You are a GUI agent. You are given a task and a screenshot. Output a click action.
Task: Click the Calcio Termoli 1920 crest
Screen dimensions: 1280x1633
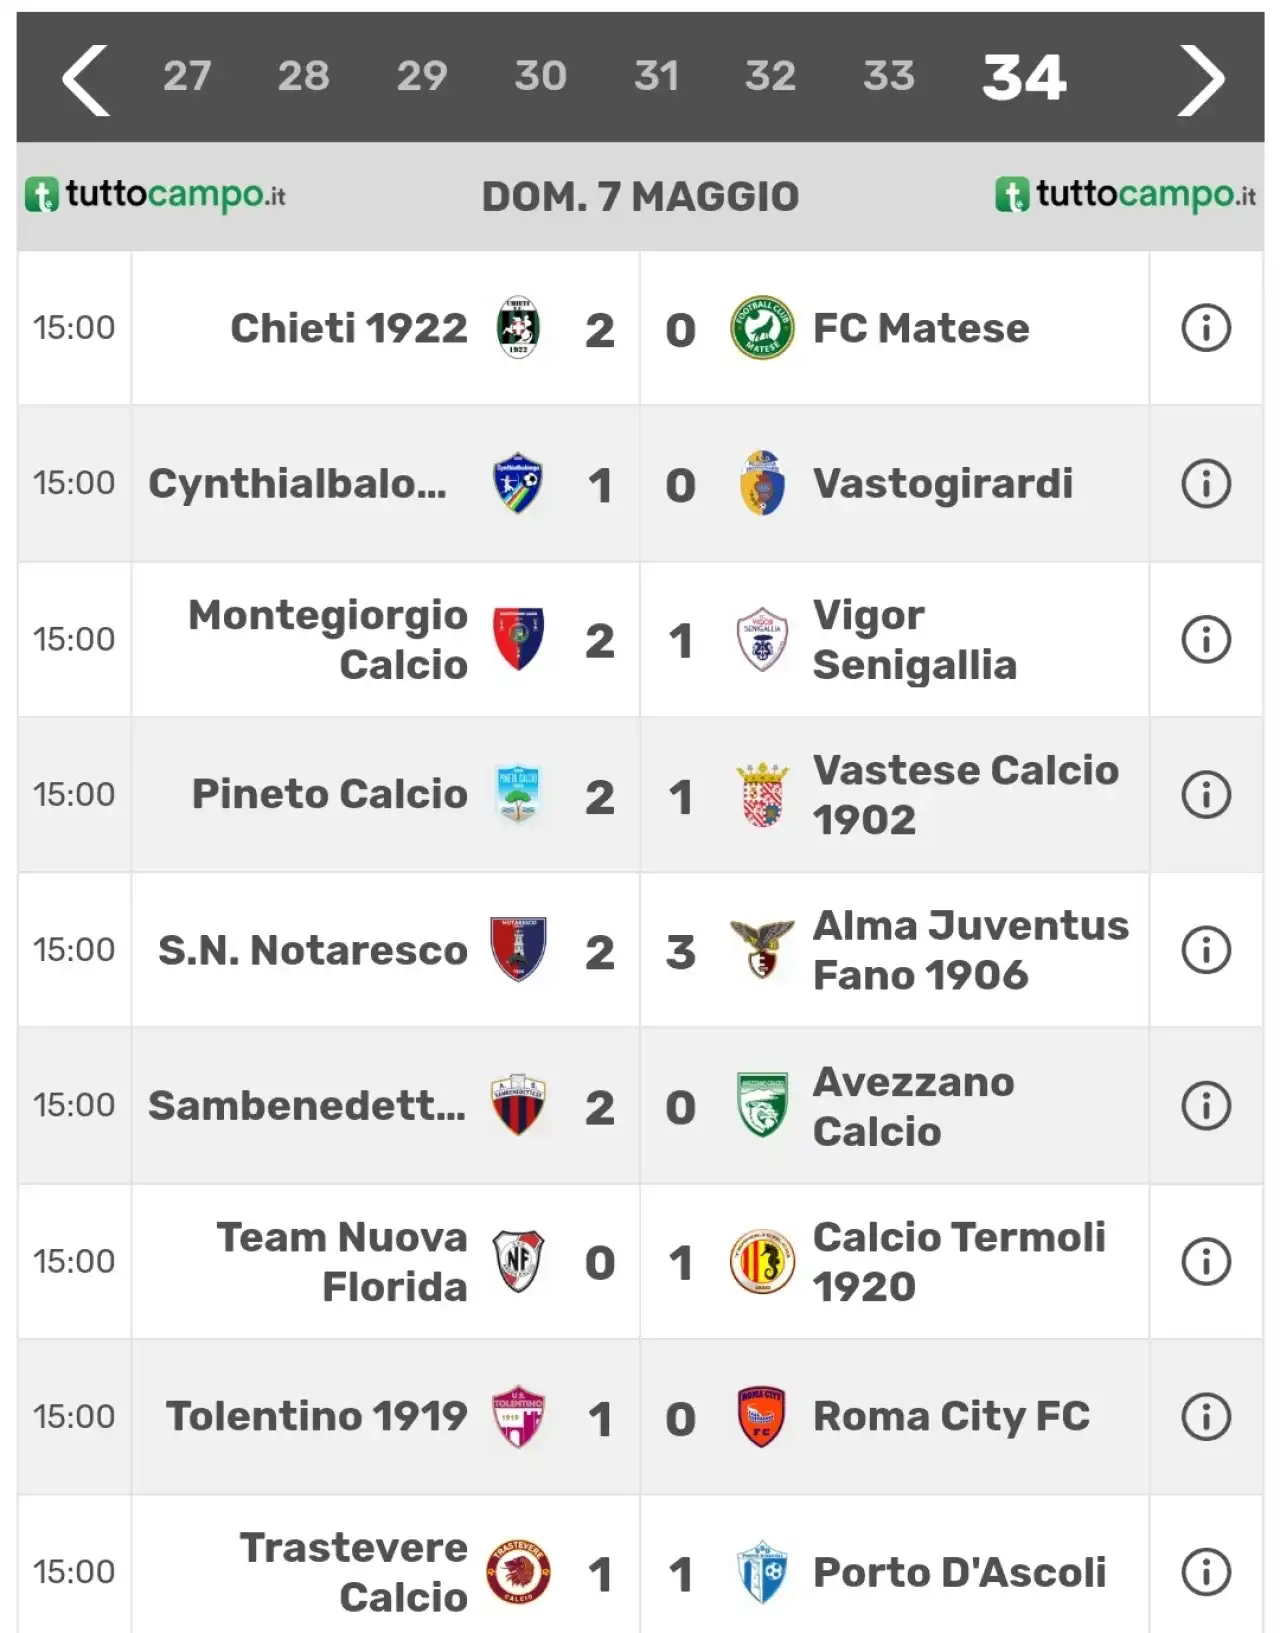point(762,1261)
